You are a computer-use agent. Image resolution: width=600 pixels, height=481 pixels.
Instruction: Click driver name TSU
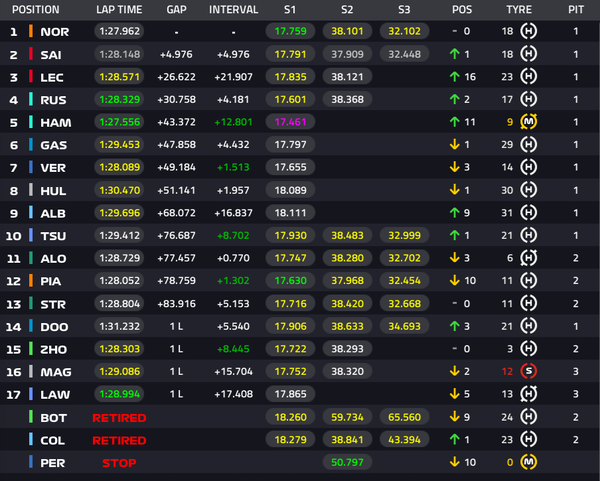[53, 236]
